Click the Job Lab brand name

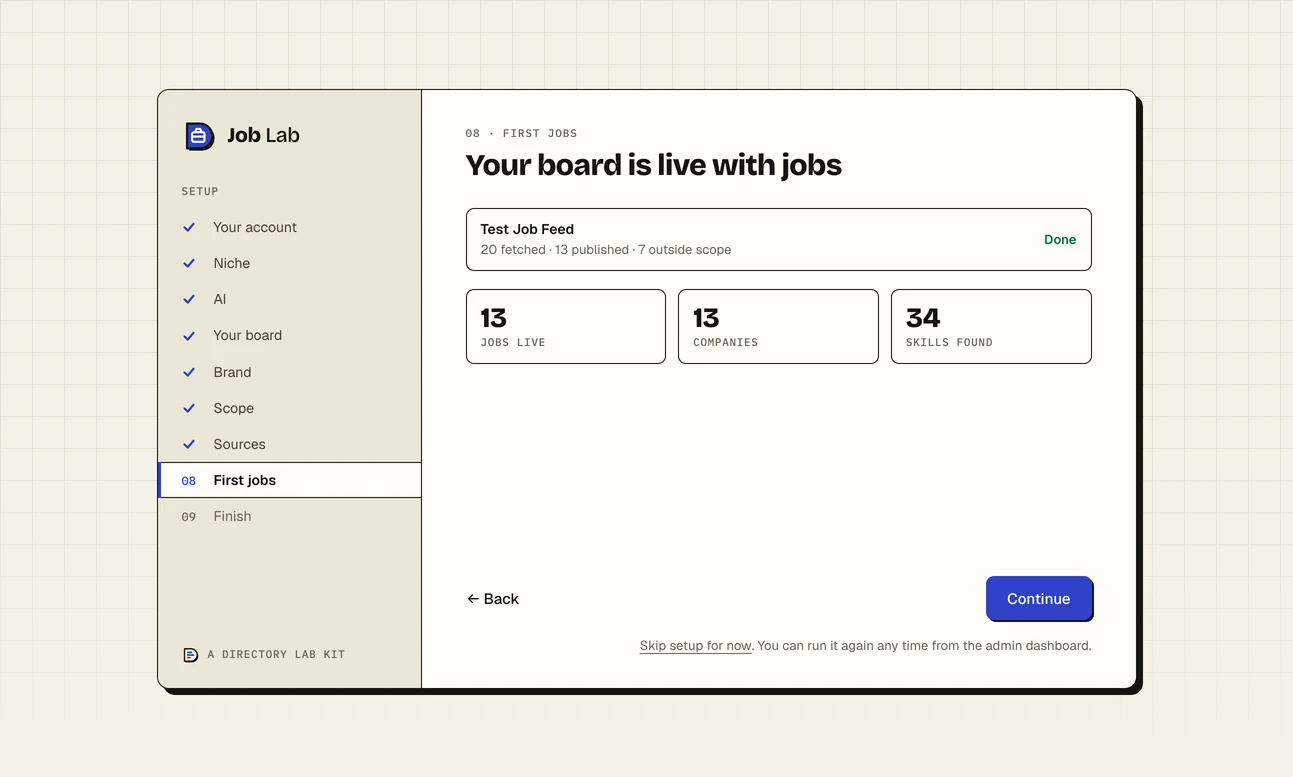click(263, 135)
